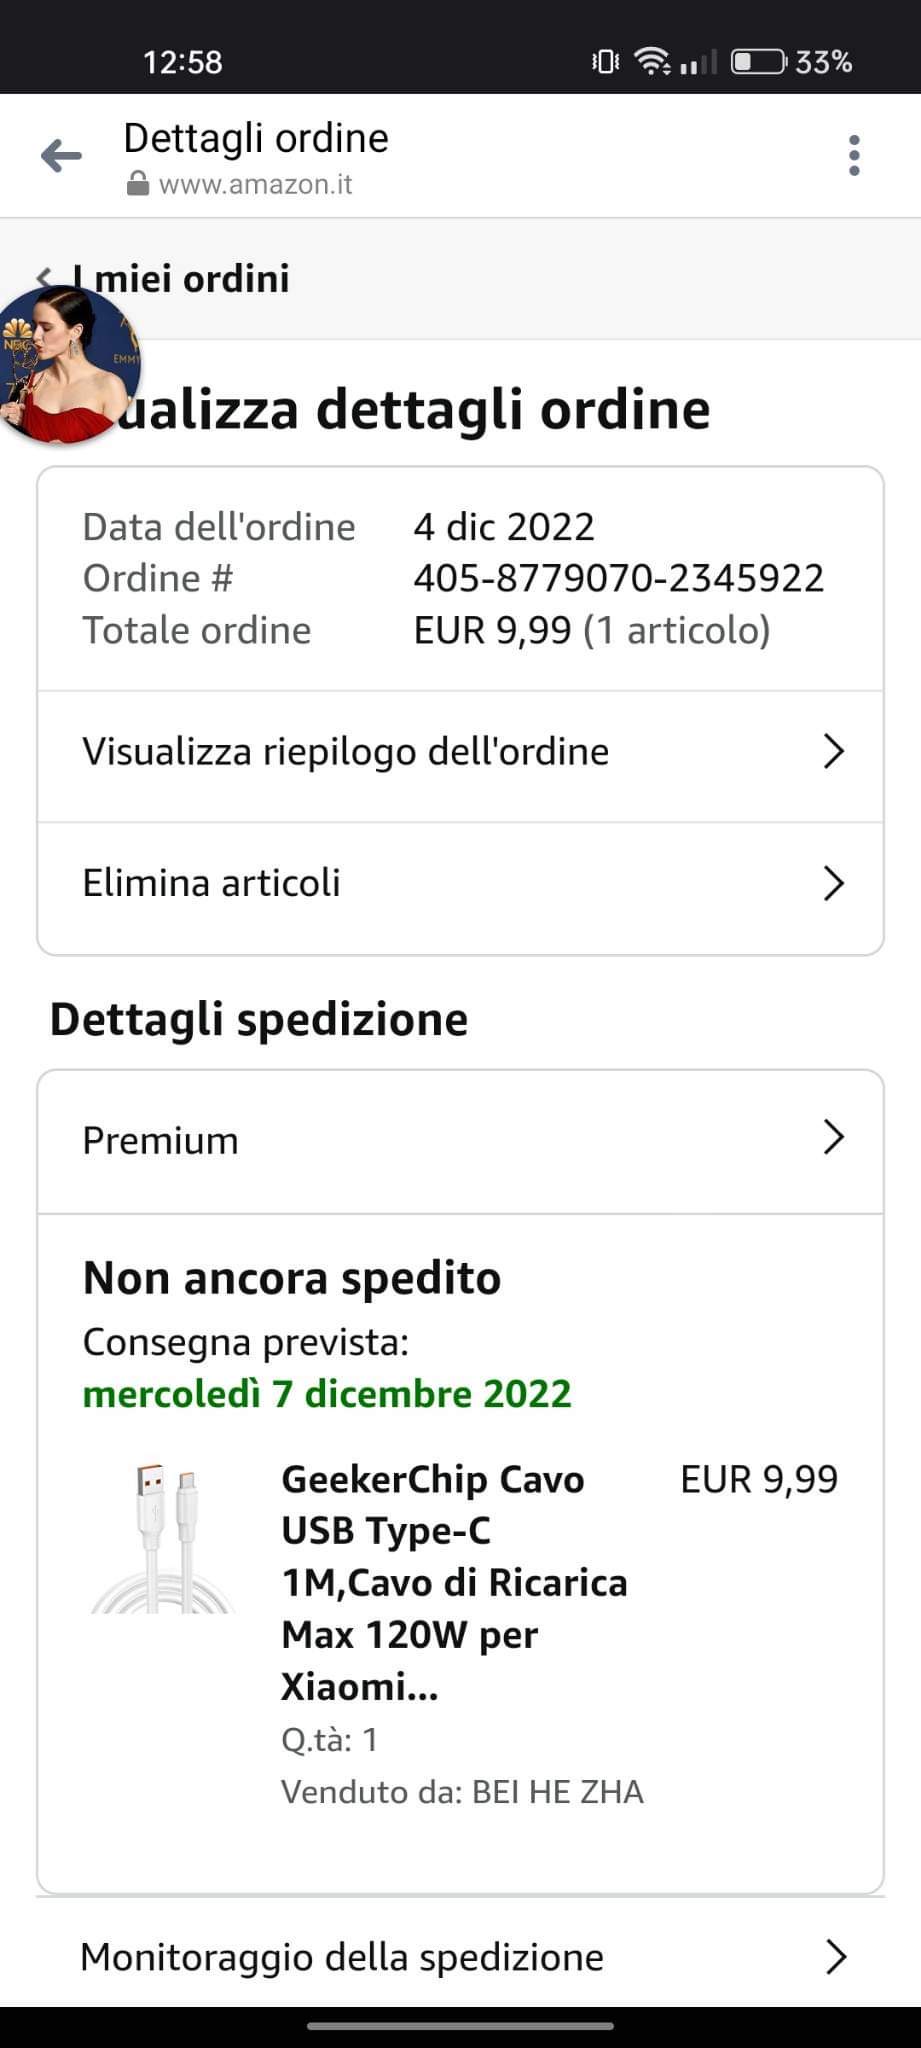The width and height of the screenshot is (921, 2048).
Task: Tap the Wi-Fi icon in status bar
Action: [x=653, y=62]
